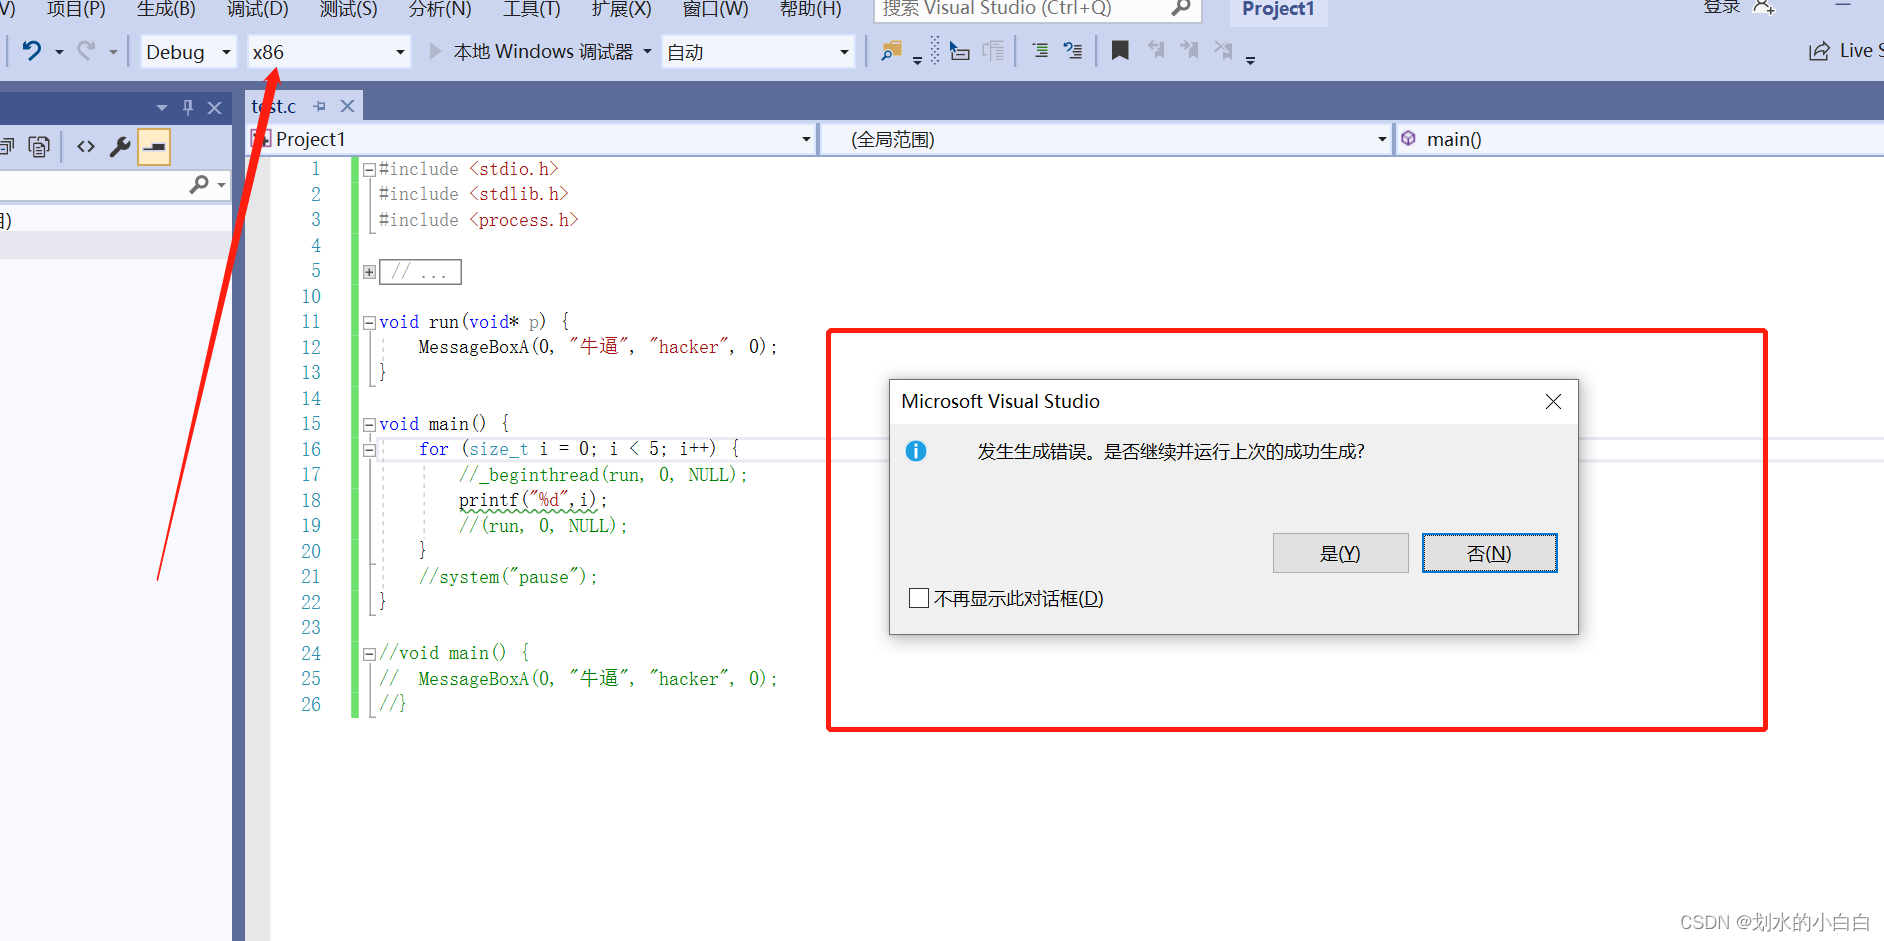Click the printf line 18 in the code
1884x941 pixels.
(533, 500)
